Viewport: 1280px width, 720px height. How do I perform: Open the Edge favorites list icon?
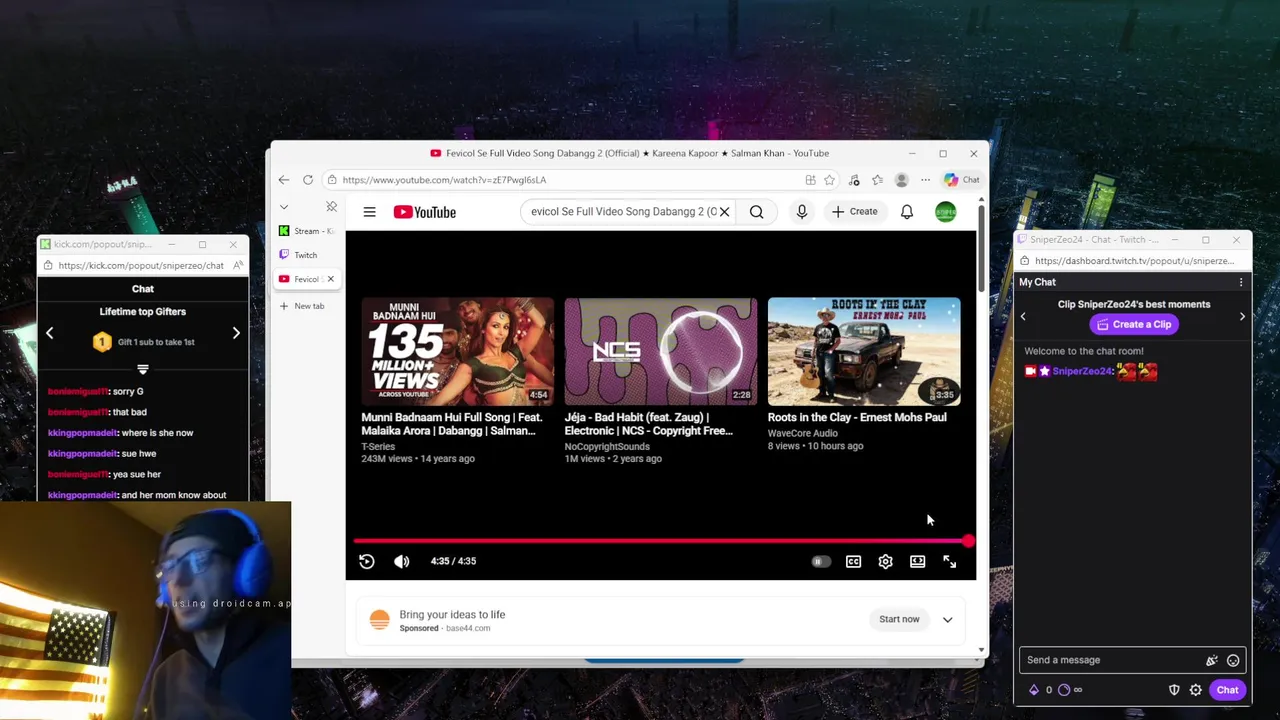(x=877, y=180)
